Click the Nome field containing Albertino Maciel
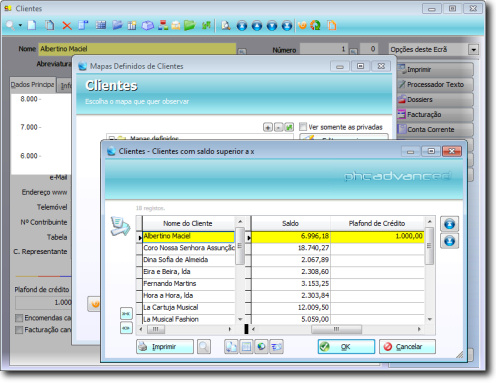This screenshot has height=383, width=496. click(137, 49)
